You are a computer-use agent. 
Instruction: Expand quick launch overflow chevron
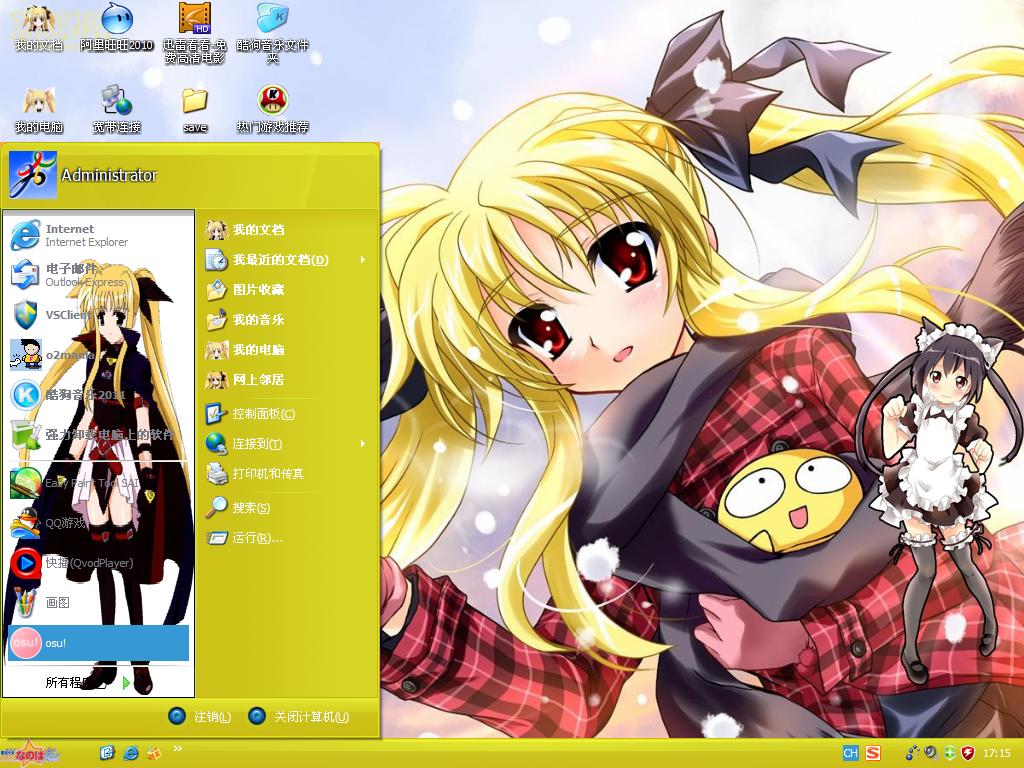pos(178,749)
